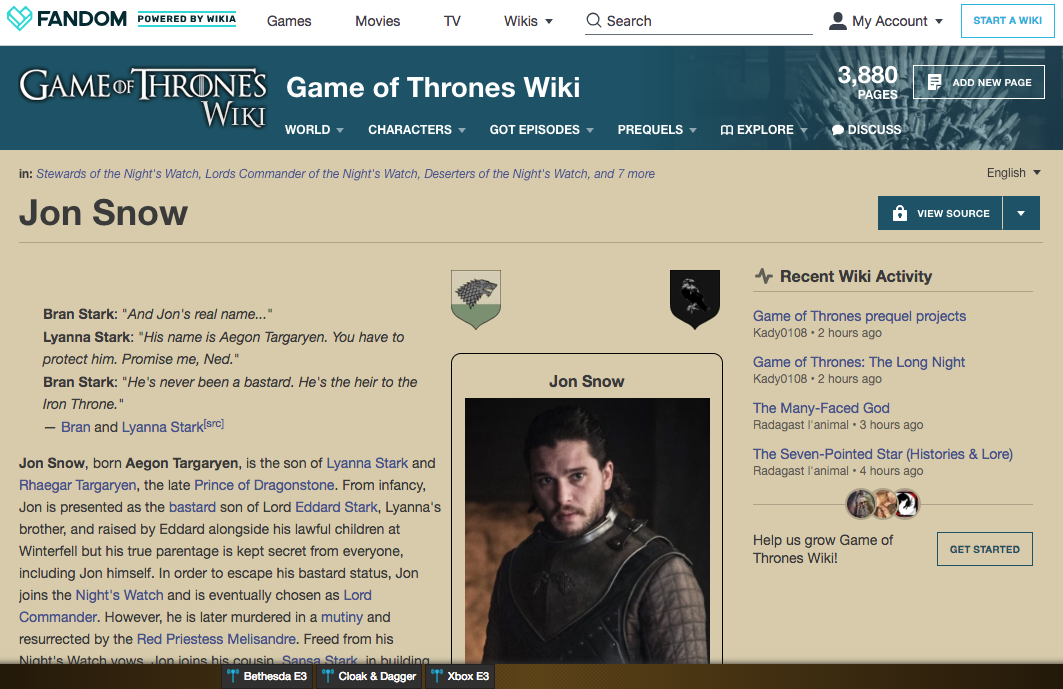Click the View Source button

tap(940, 213)
